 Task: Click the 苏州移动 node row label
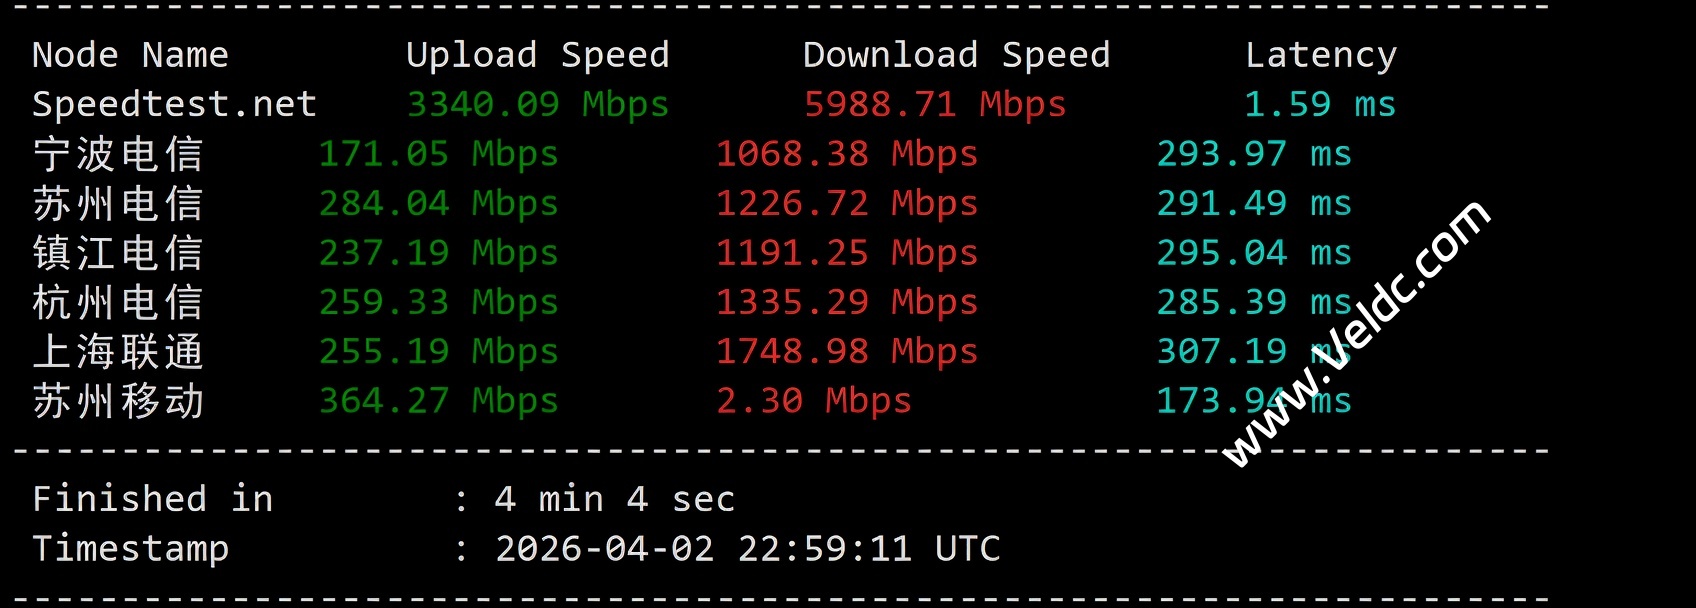[118, 401]
